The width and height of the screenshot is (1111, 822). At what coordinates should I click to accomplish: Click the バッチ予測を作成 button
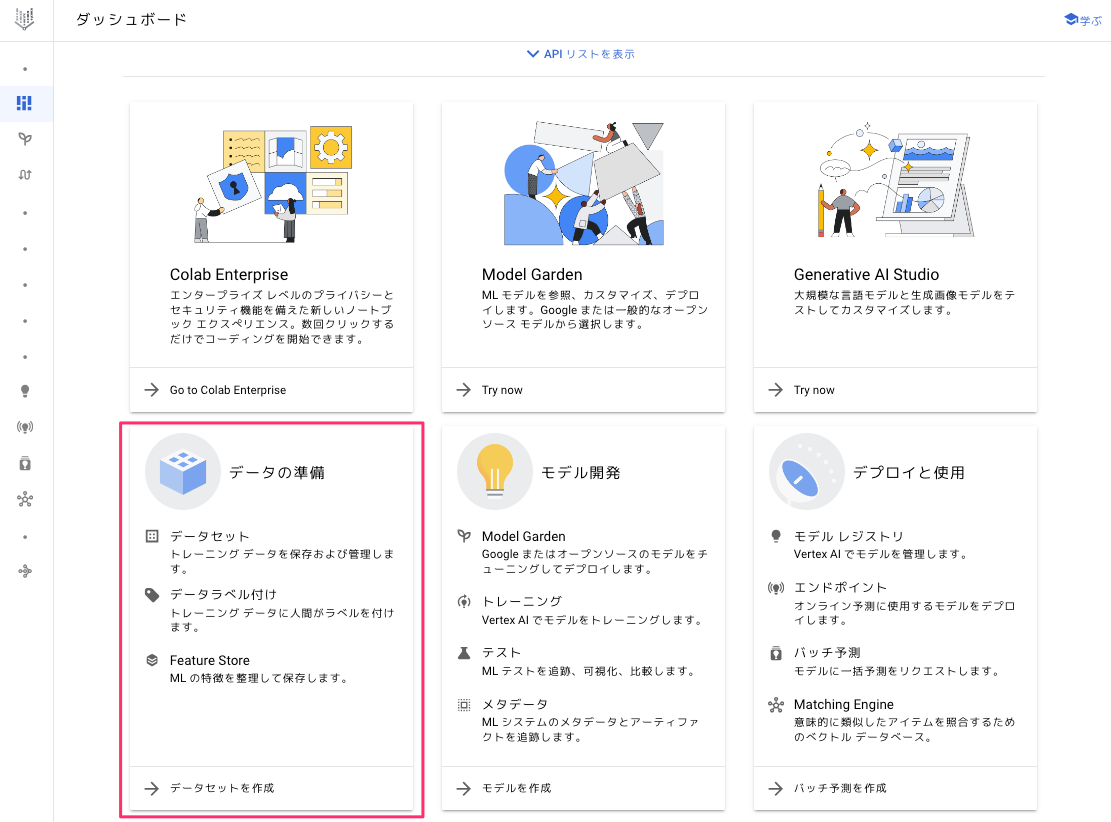pos(839,788)
